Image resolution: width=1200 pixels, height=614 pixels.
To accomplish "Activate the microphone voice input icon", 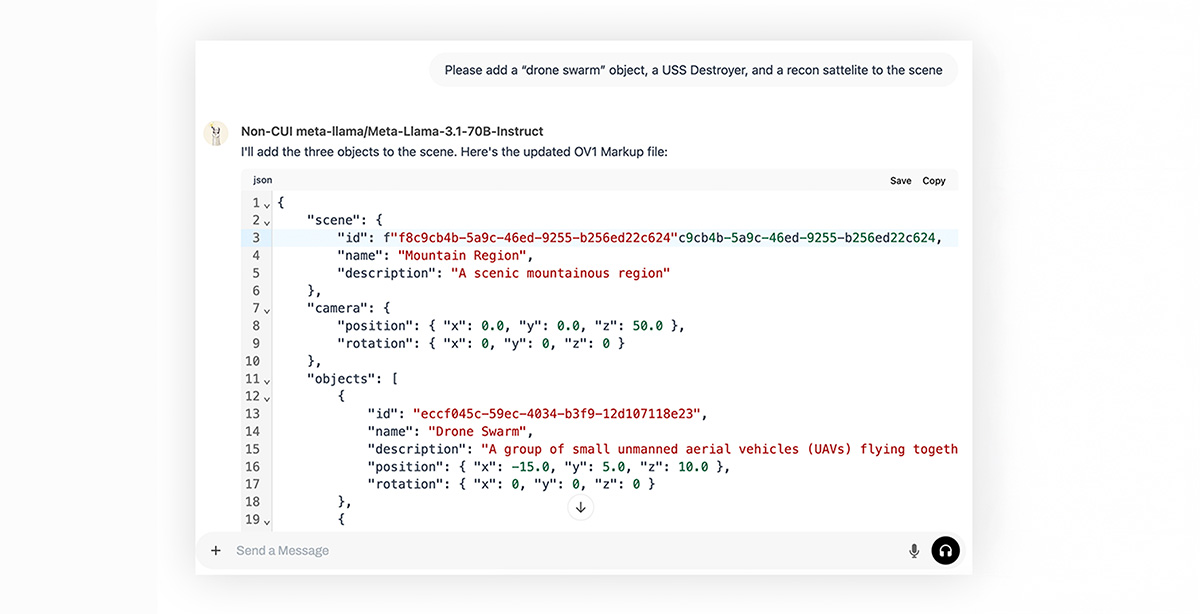I will click(x=913, y=551).
